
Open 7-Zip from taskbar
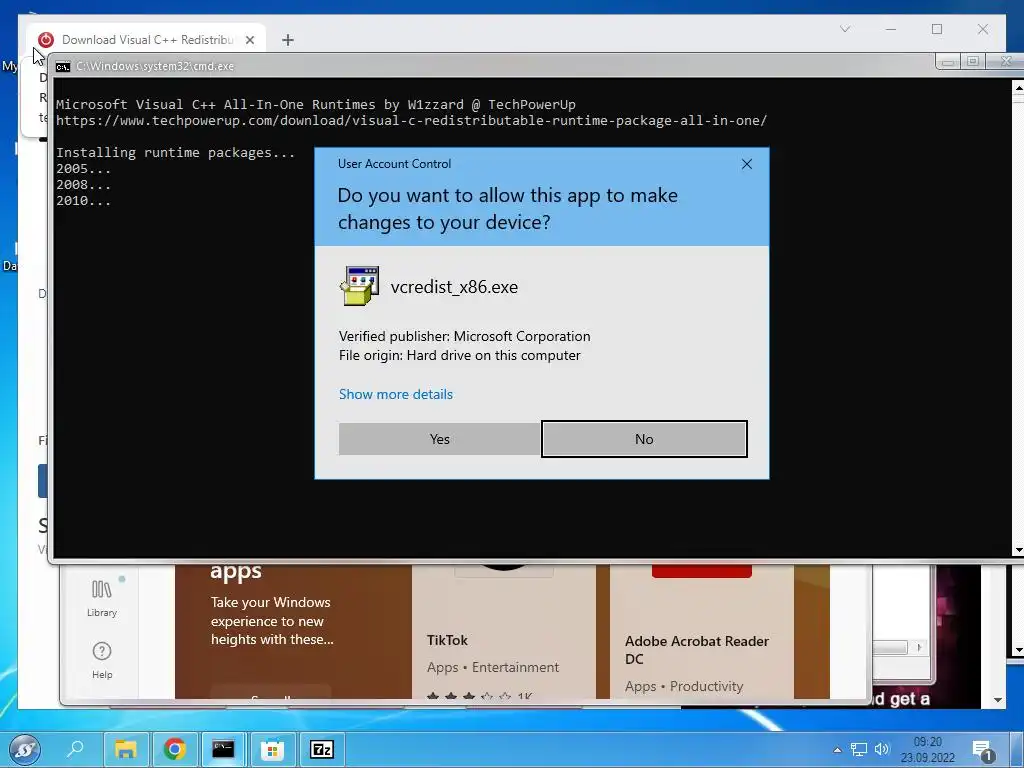coord(321,749)
